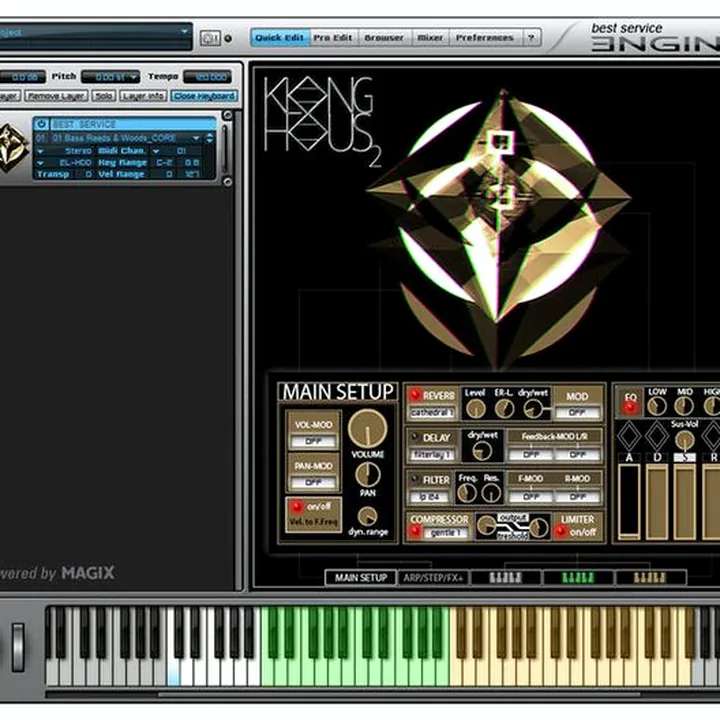The width and height of the screenshot is (720, 720).
Task: Switch to the Pro Edit tab
Action: click(333, 38)
